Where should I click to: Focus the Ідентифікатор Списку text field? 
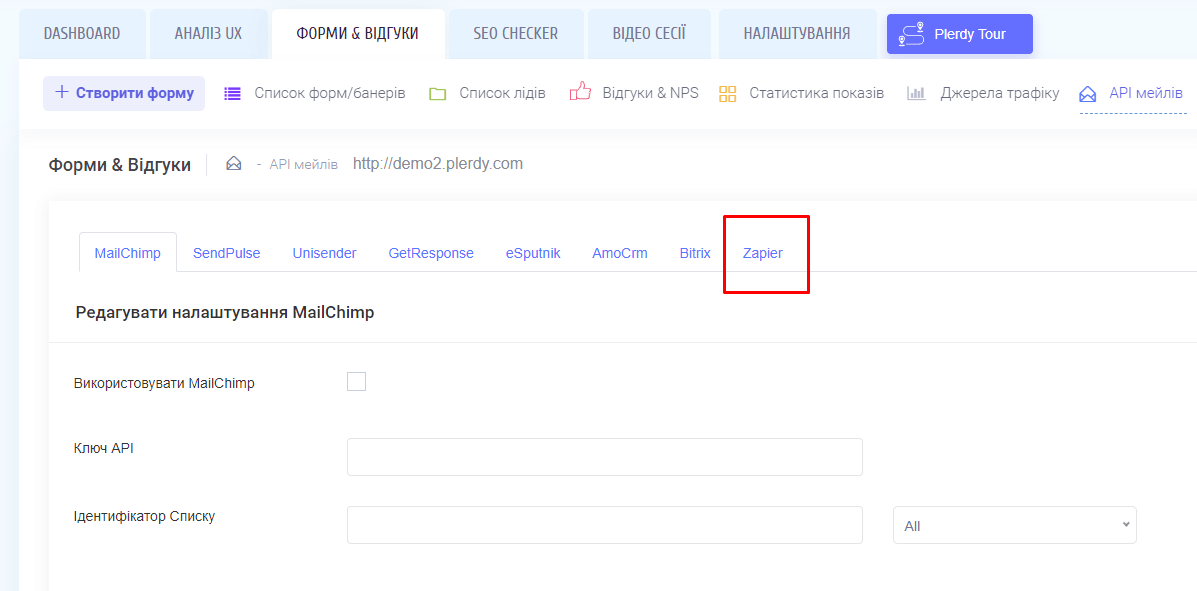pos(604,525)
